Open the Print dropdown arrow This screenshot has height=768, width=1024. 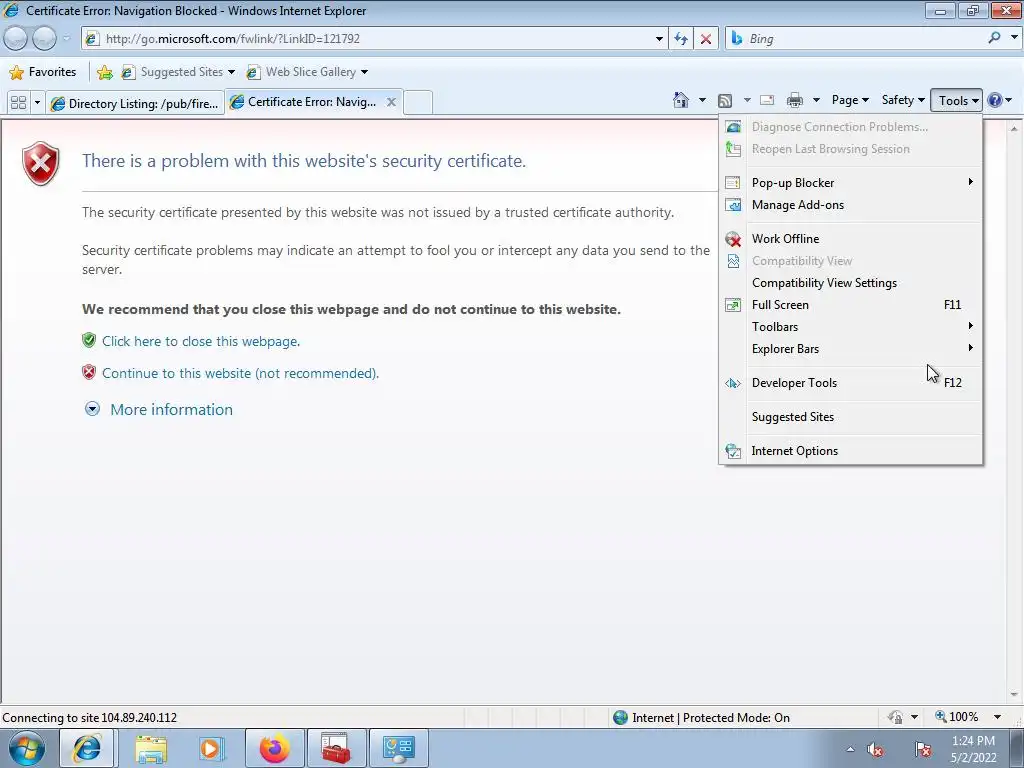(816, 100)
